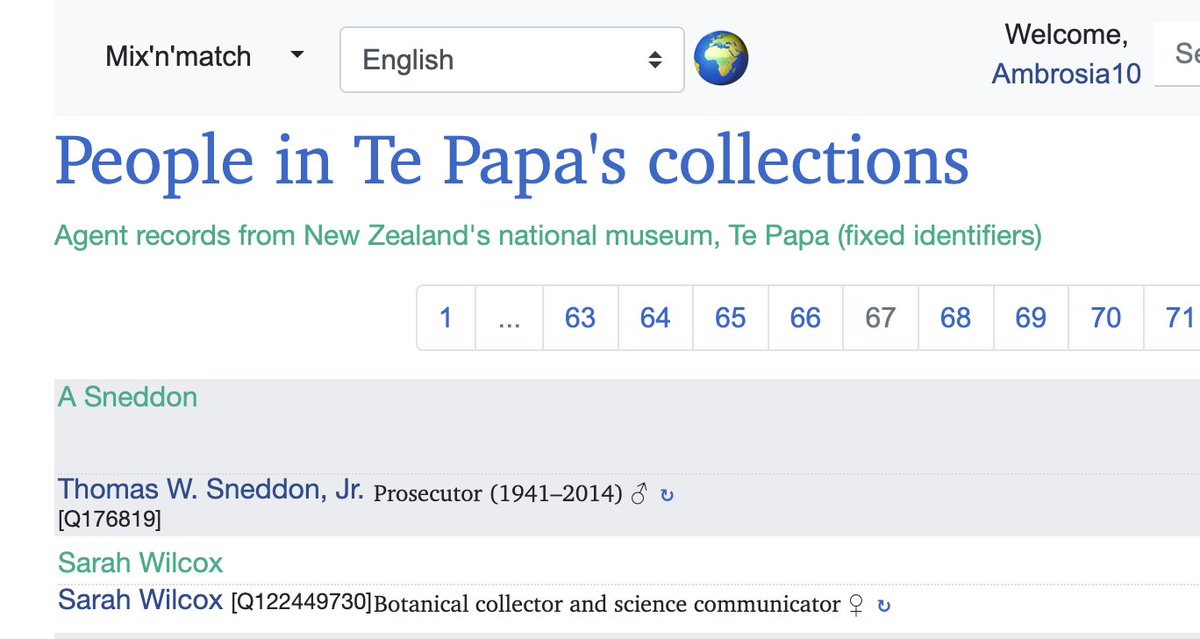Go to page 68
The width and height of the screenshot is (1200, 639).
click(x=955, y=318)
